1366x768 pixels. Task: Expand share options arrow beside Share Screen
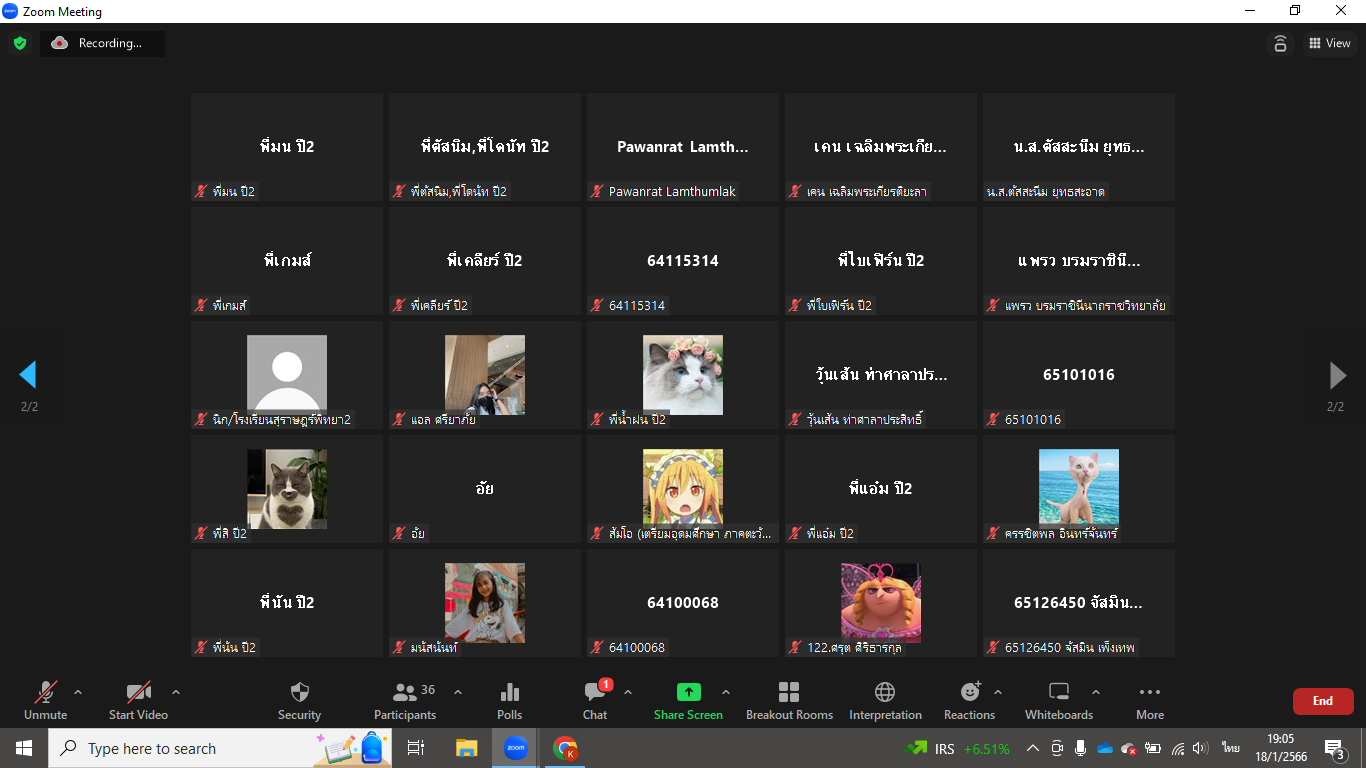726,692
